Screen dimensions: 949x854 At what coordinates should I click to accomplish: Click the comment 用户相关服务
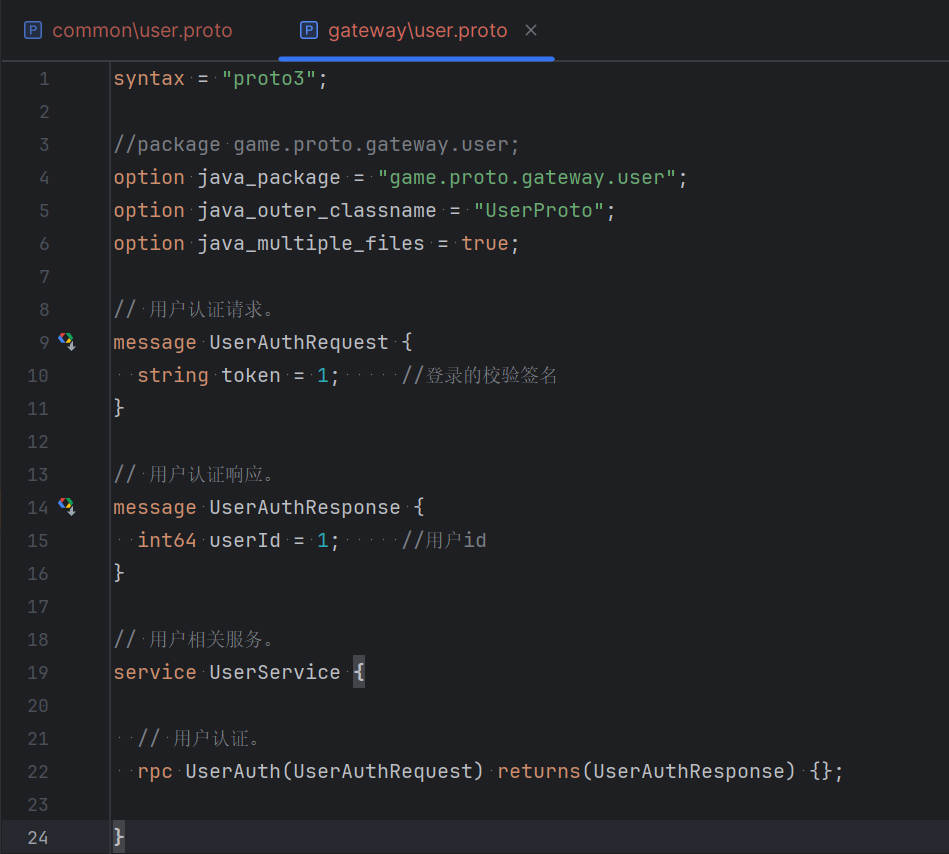194,639
